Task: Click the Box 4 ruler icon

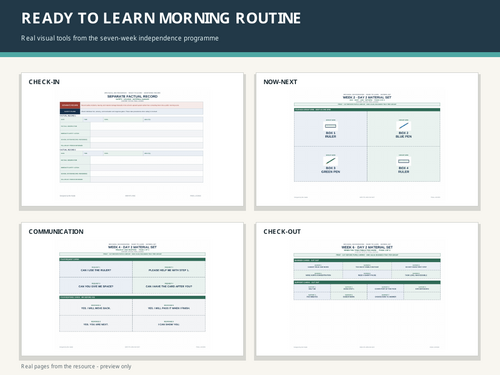Action: tap(403, 161)
